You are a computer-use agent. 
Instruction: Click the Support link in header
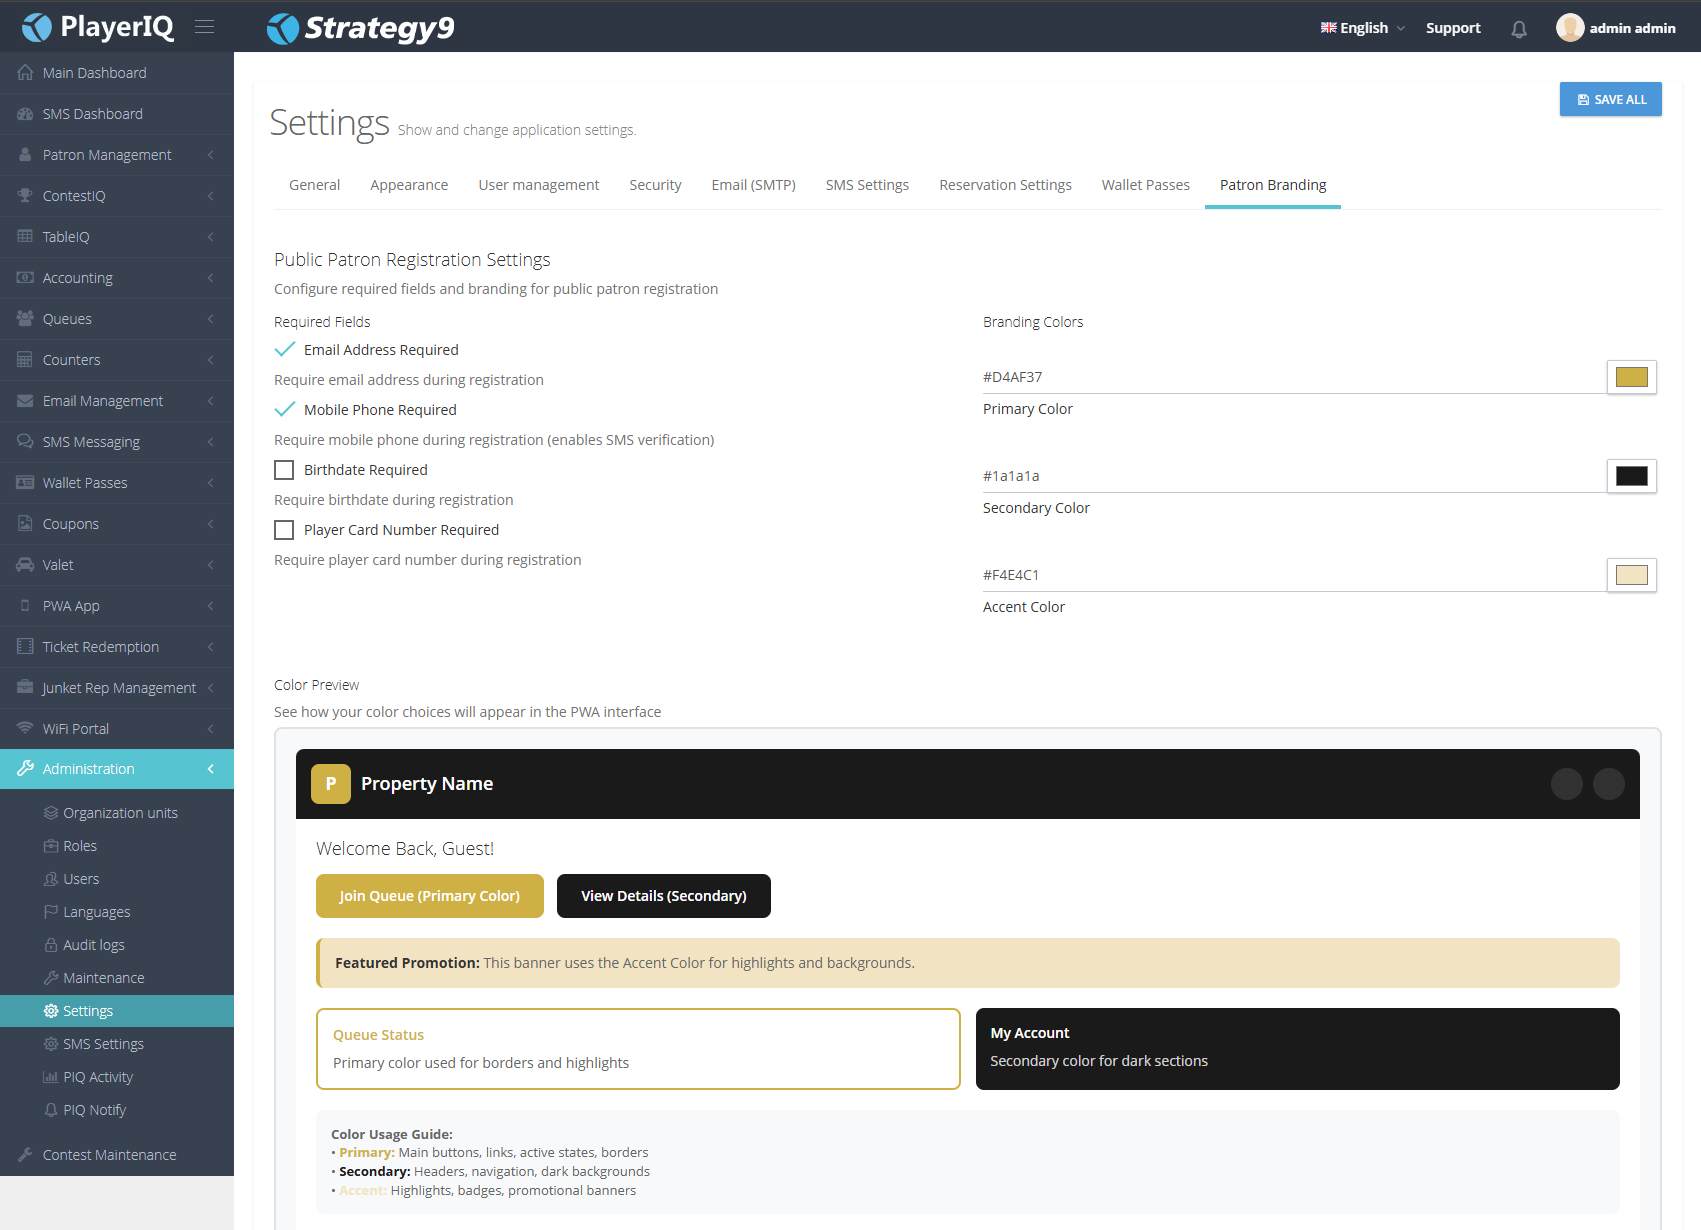tap(1452, 28)
